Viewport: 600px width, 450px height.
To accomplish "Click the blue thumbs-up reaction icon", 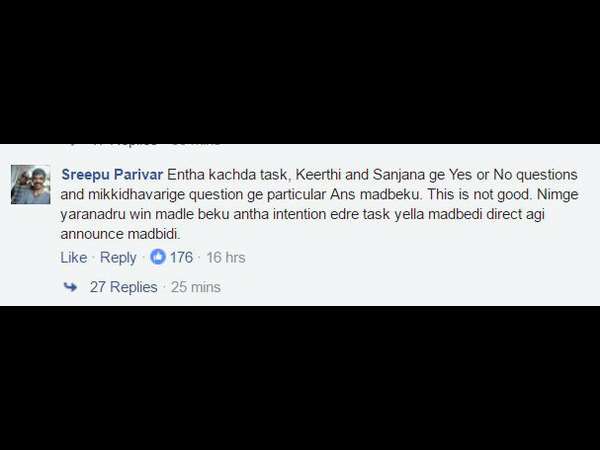I will [158, 257].
